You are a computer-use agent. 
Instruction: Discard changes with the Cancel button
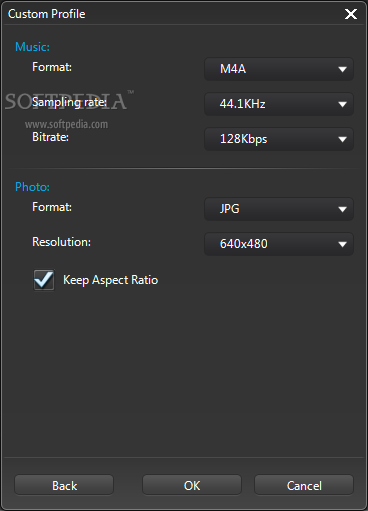tap(304, 485)
